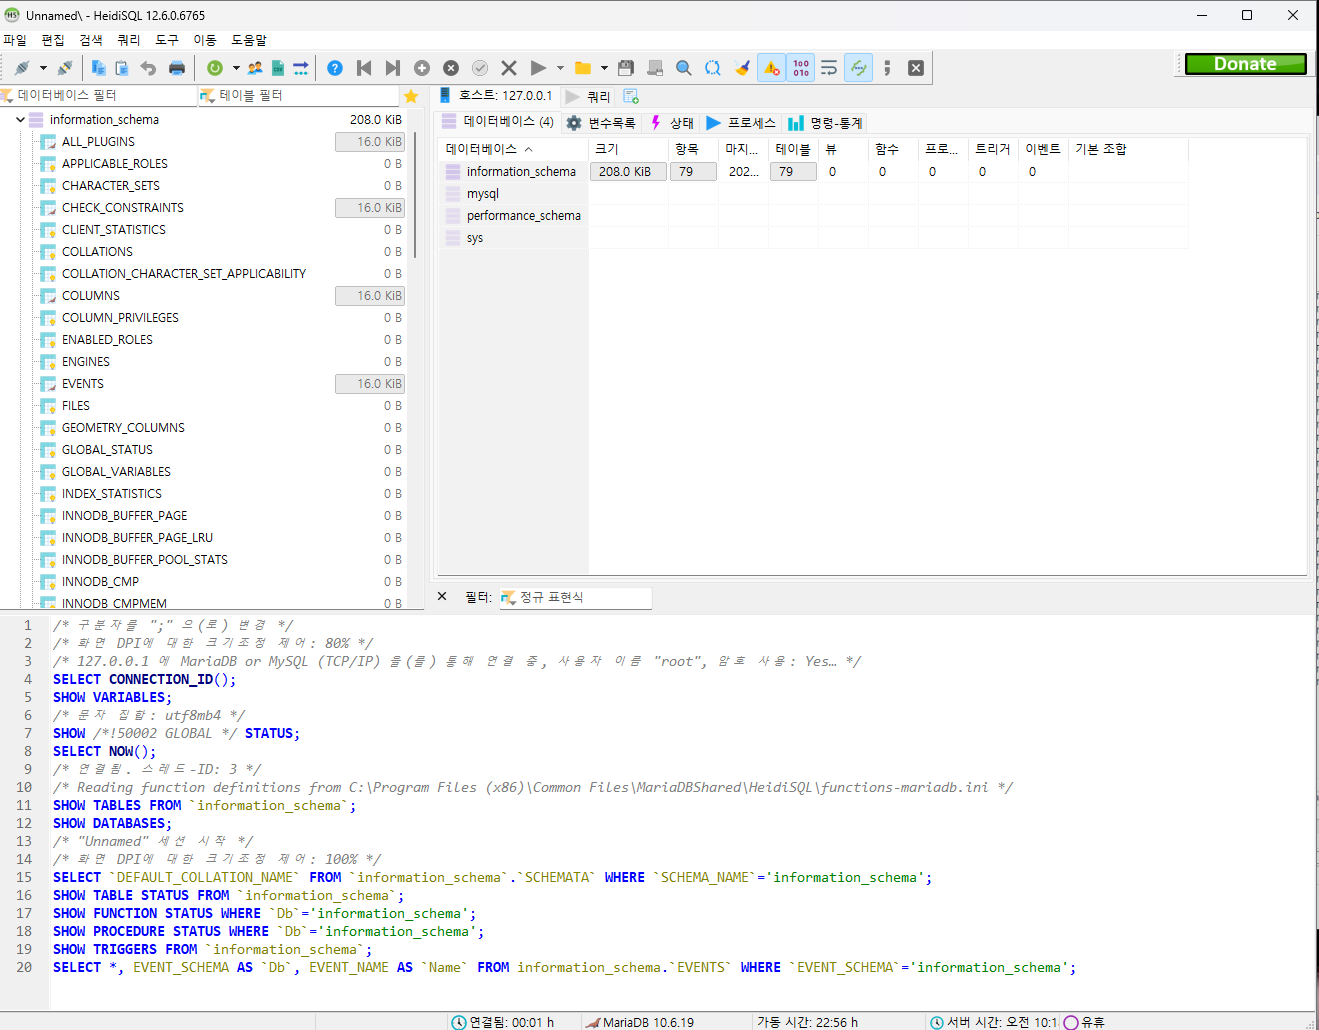Click the CSV import icon
Screen dimensions: 1319x1030
tap(278, 68)
